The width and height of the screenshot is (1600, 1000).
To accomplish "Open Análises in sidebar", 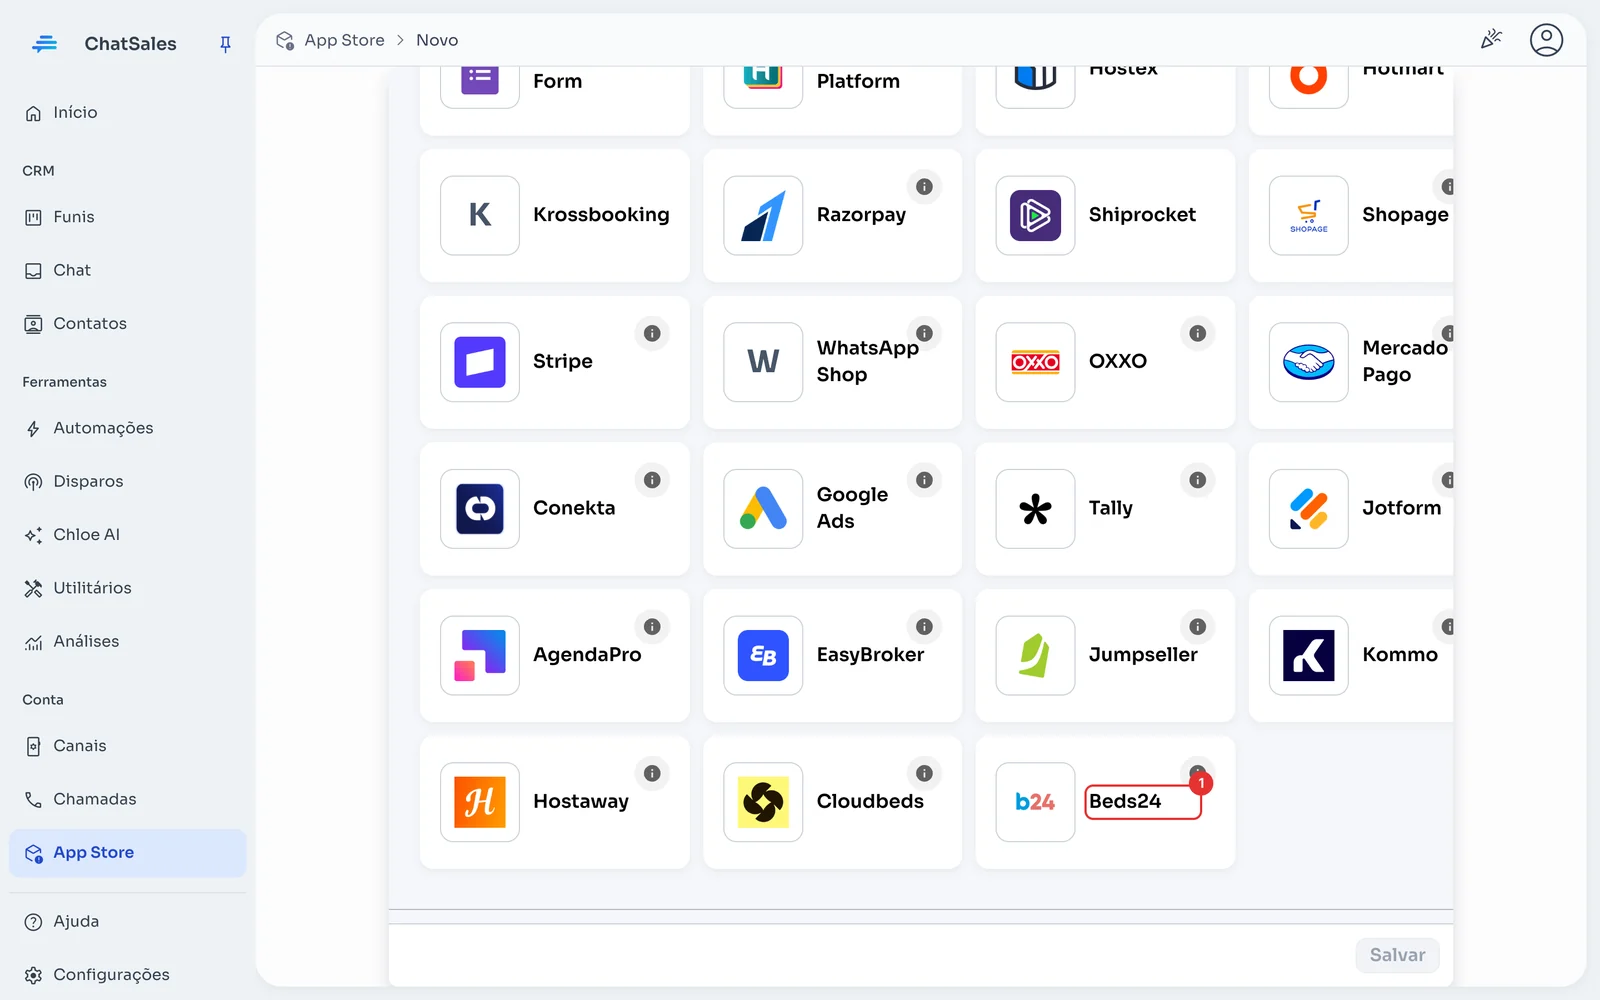I will (127, 642).
